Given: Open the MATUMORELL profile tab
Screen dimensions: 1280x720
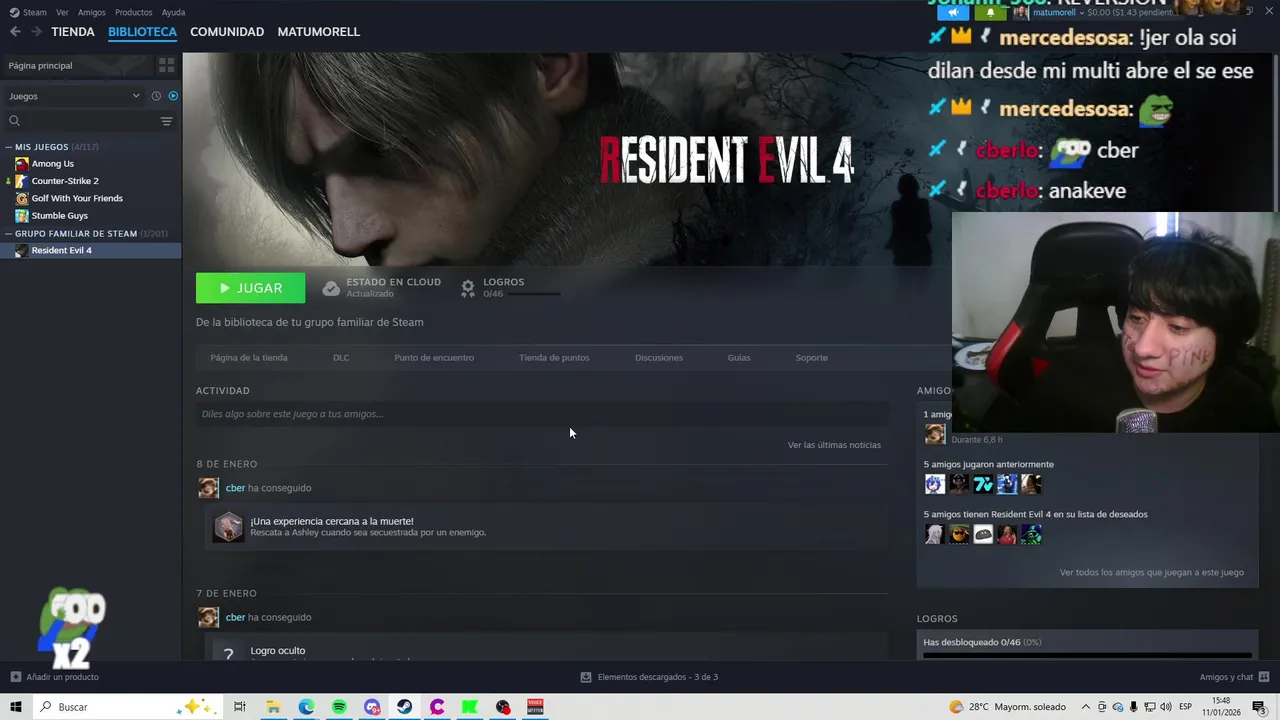Looking at the screenshot, I should click(318, 32).
